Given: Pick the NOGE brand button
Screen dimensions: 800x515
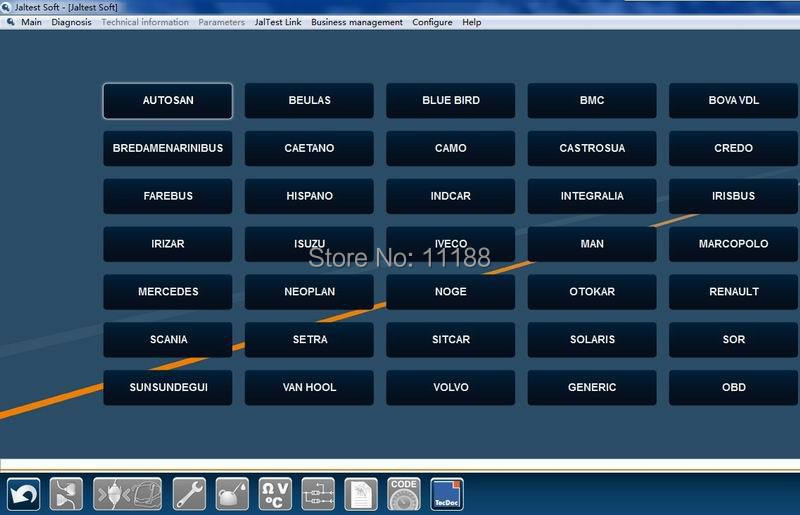Looking at the screenshot, I should pos(451,292).
